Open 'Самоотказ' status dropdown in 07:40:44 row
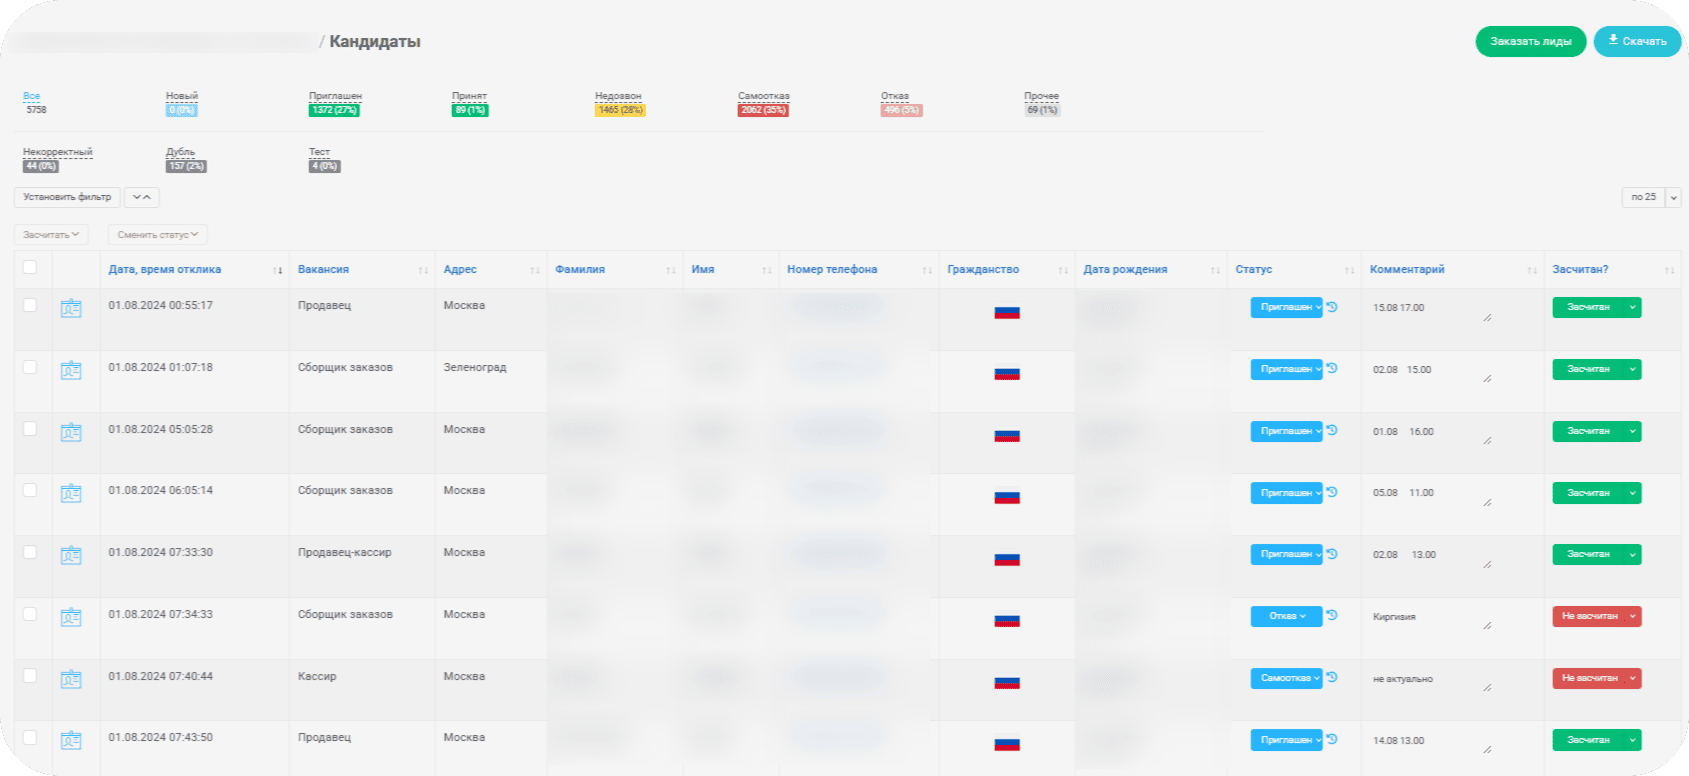 pos(1286,678)
